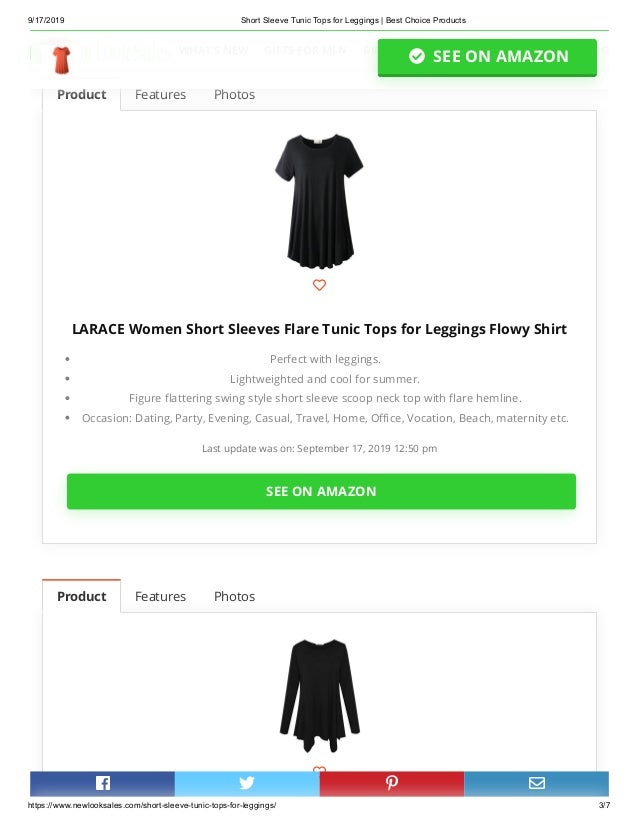View the black short sleeve tunic image
The width and height of the screenshot is (638, 826).
(x=319, y=201)
